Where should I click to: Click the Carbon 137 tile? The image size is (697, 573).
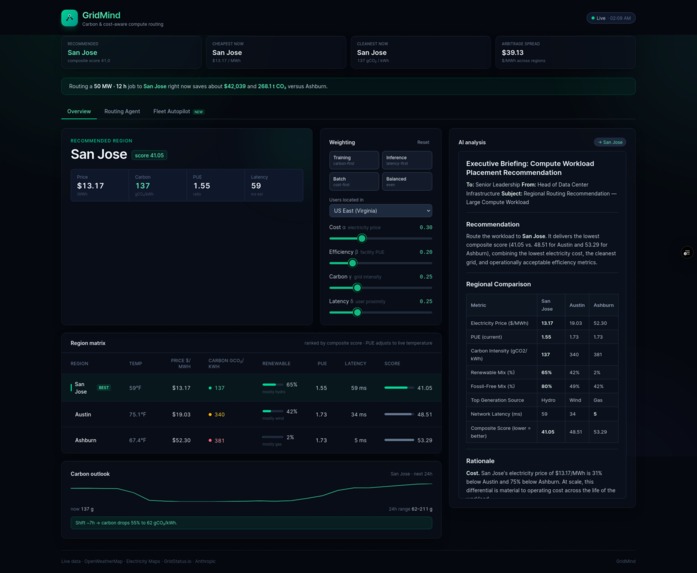(x=158, y=185)
